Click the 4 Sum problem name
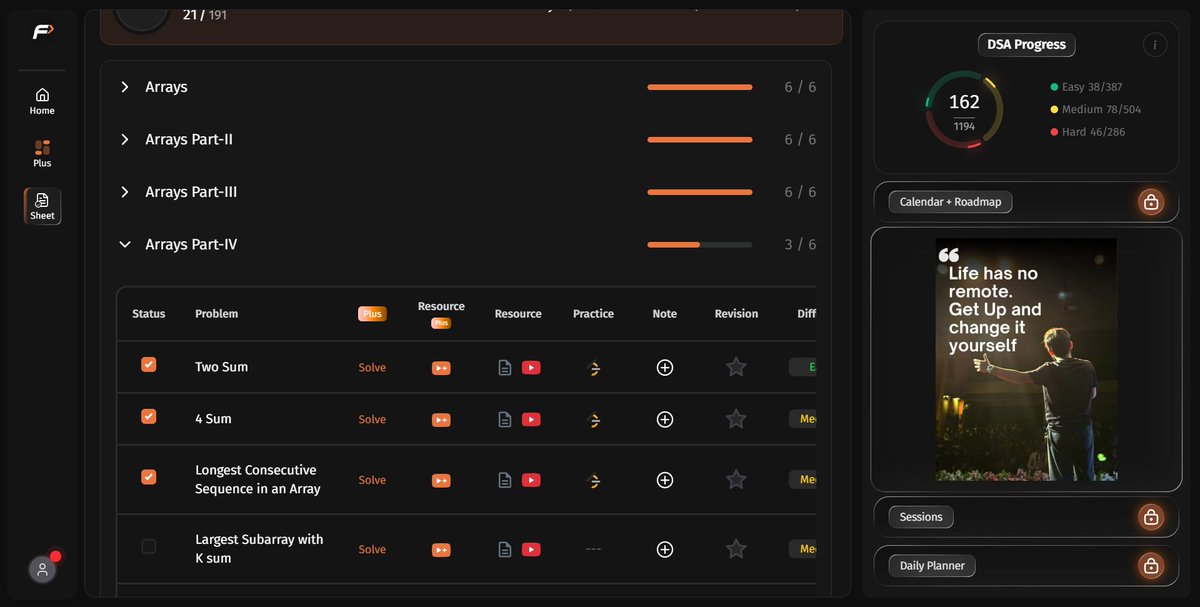 (x=213, y=419)
